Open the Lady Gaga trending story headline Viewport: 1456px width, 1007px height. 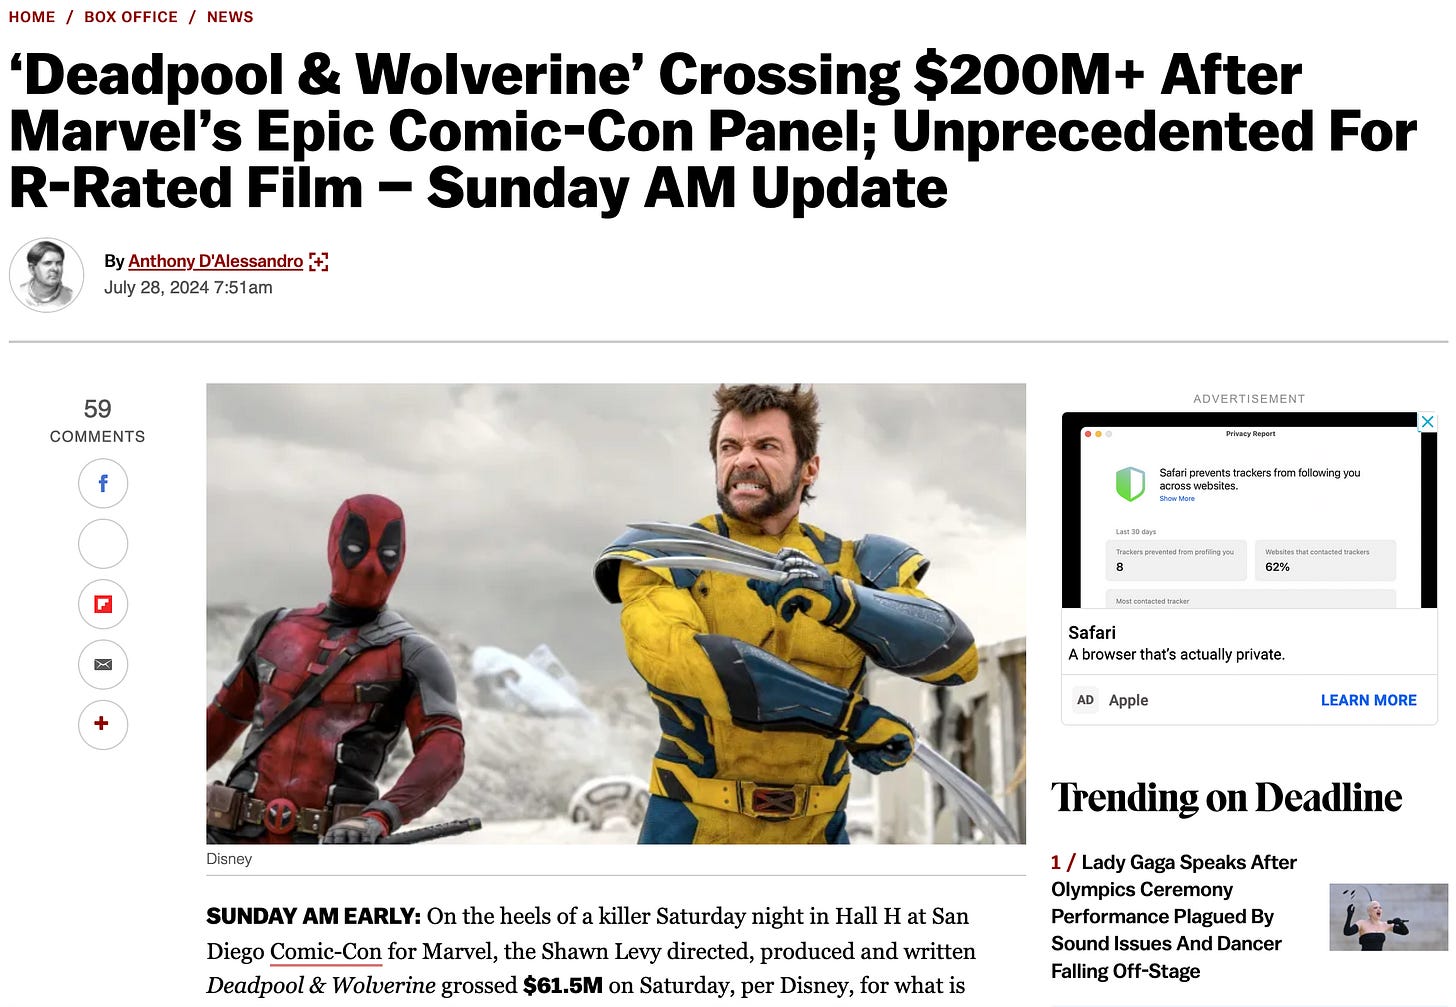(x=1174, y=916)
